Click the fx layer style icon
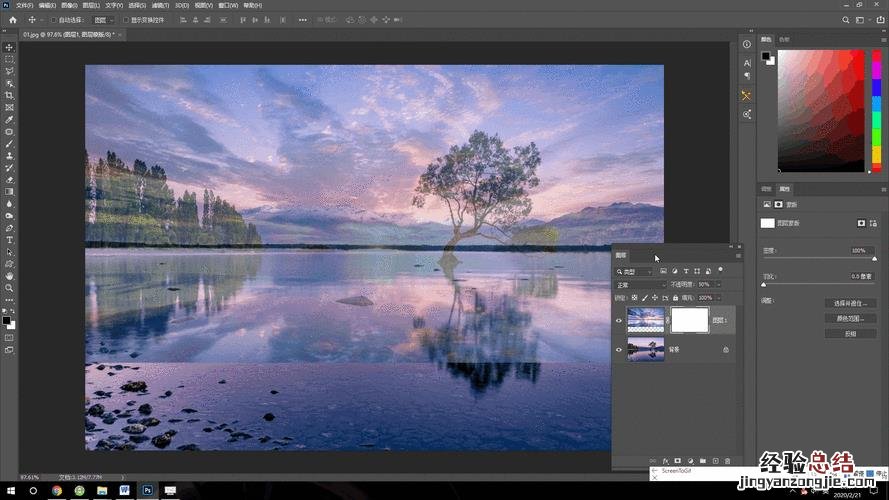 click(665, 461)
